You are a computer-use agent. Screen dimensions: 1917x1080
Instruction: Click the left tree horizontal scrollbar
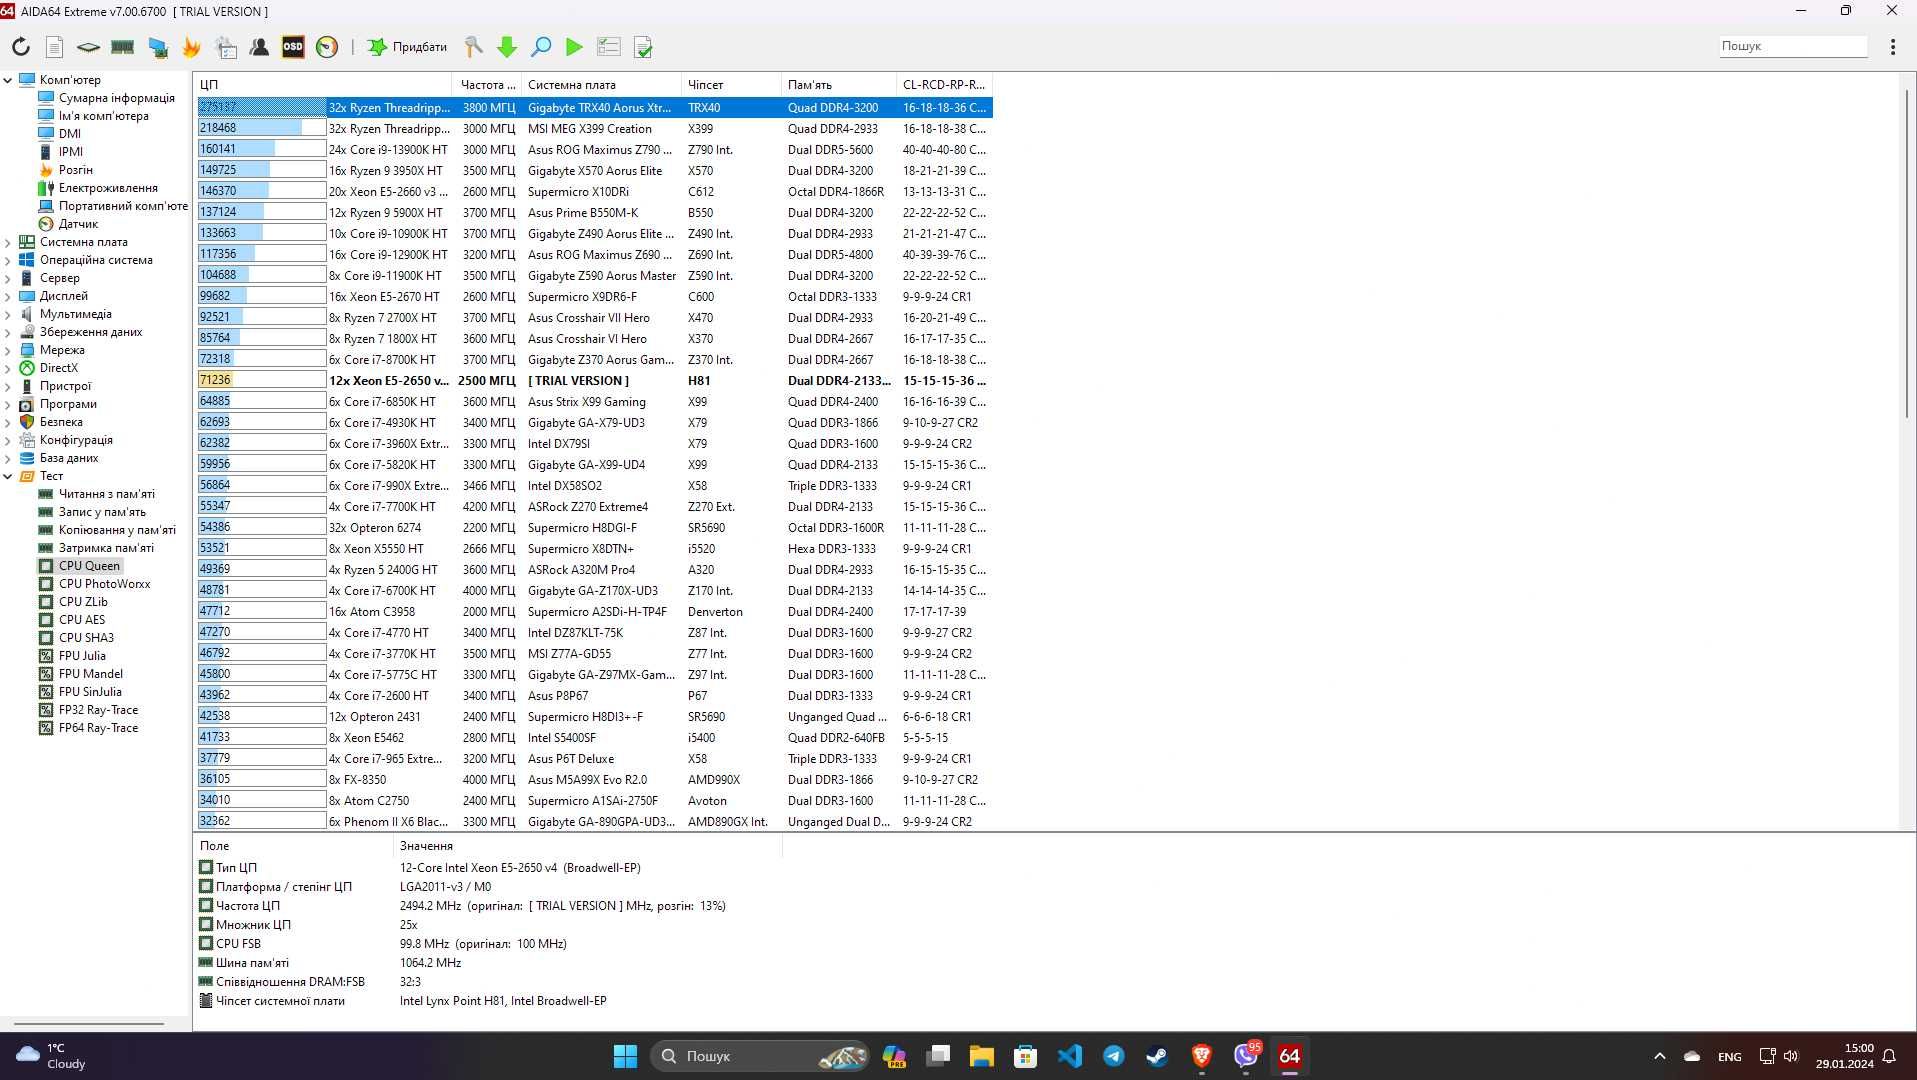click(x=89, y=1024)
